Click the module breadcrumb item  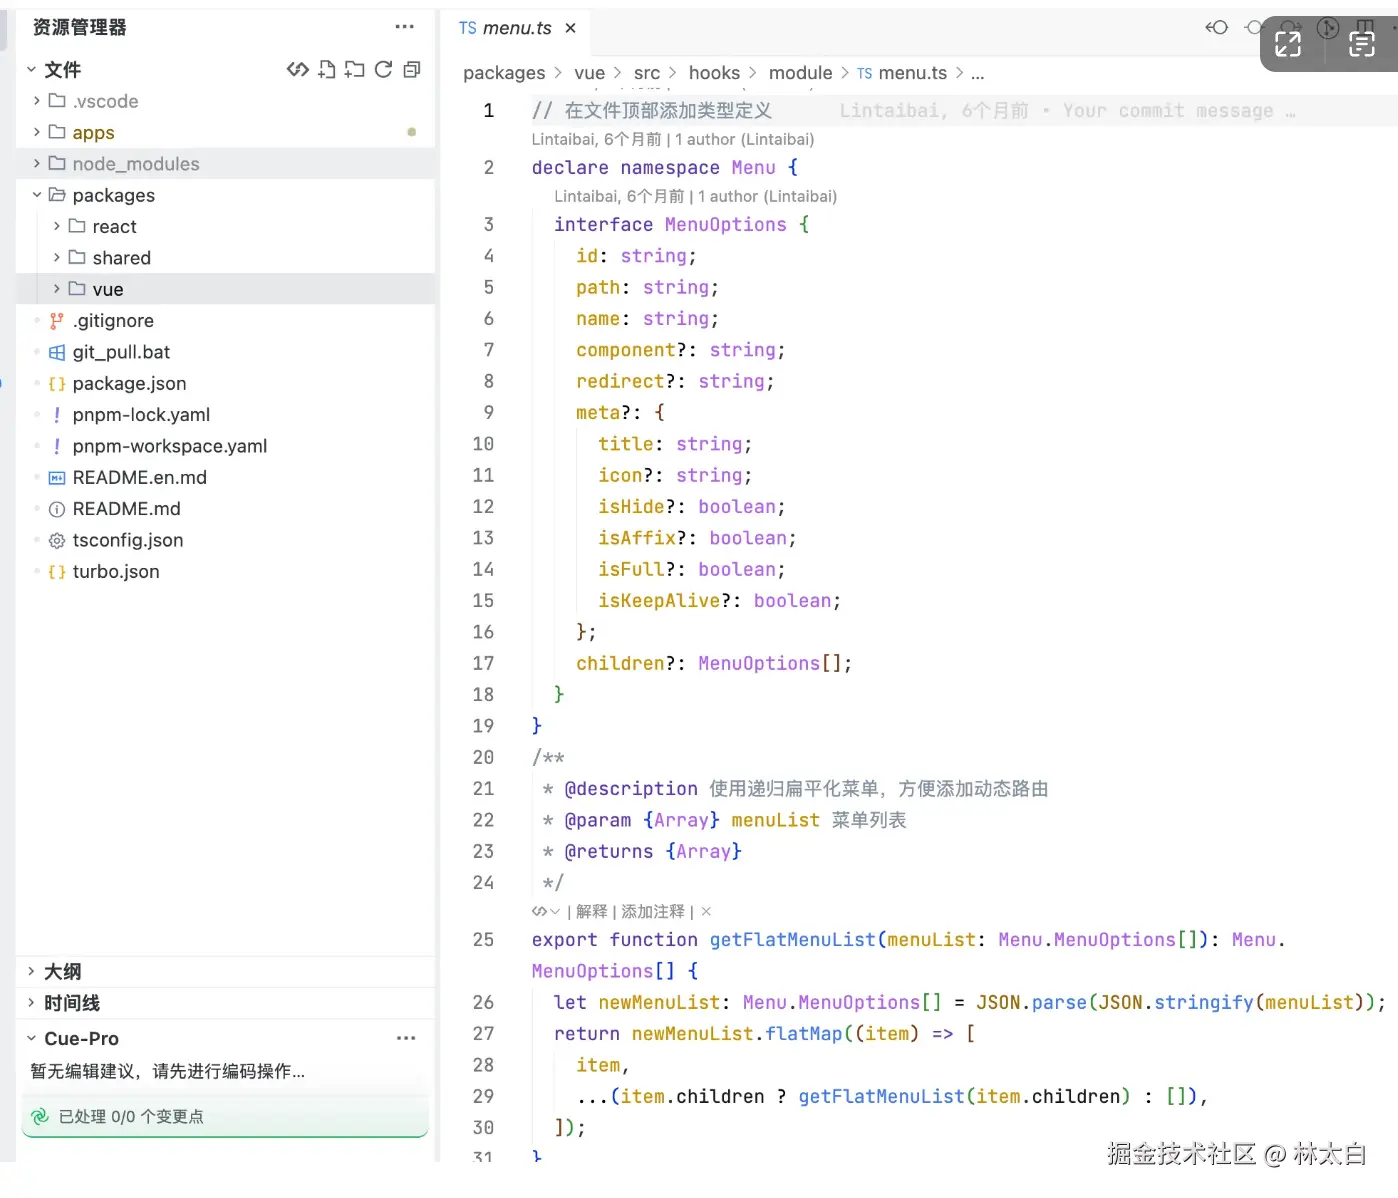(800, 73)
